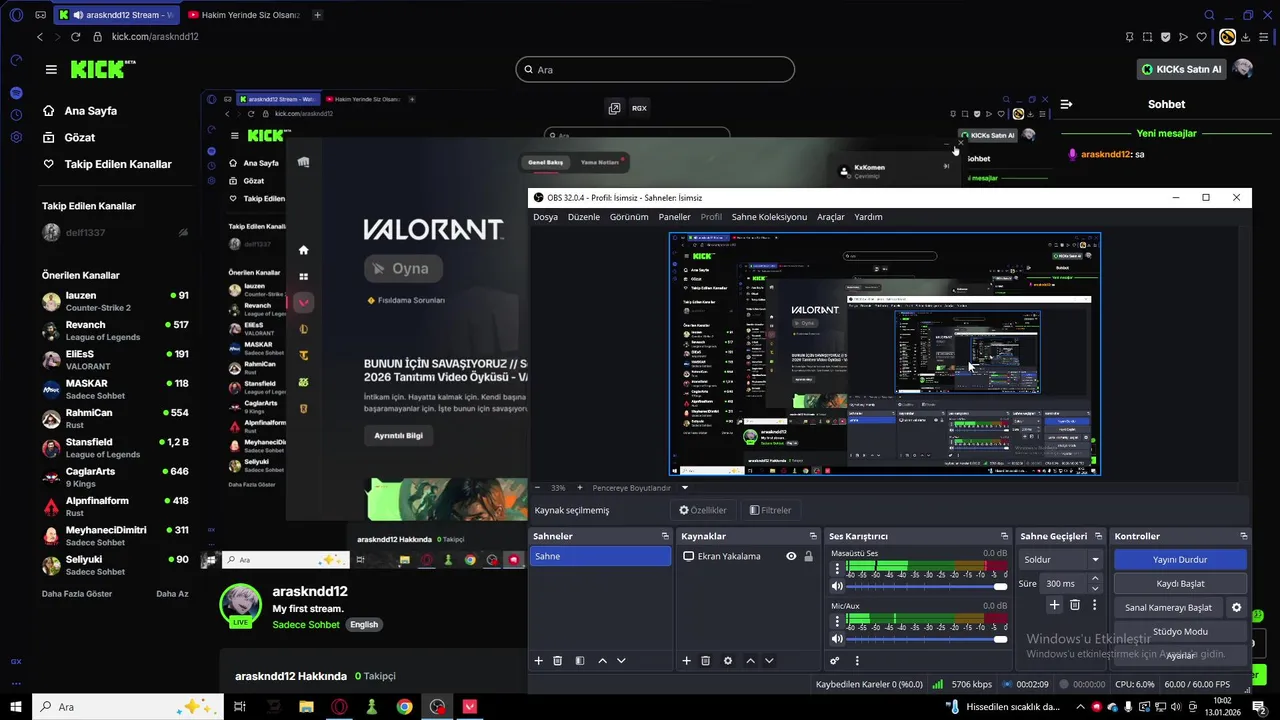Undock the Kaynaklar panel
This screenshot has height=720, width=1280.
[x=814, y=537]
